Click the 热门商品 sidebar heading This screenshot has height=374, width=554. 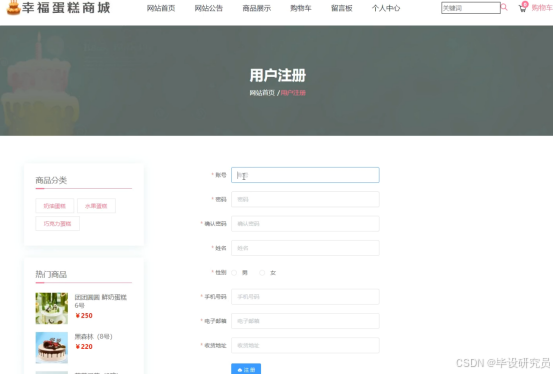51,274
